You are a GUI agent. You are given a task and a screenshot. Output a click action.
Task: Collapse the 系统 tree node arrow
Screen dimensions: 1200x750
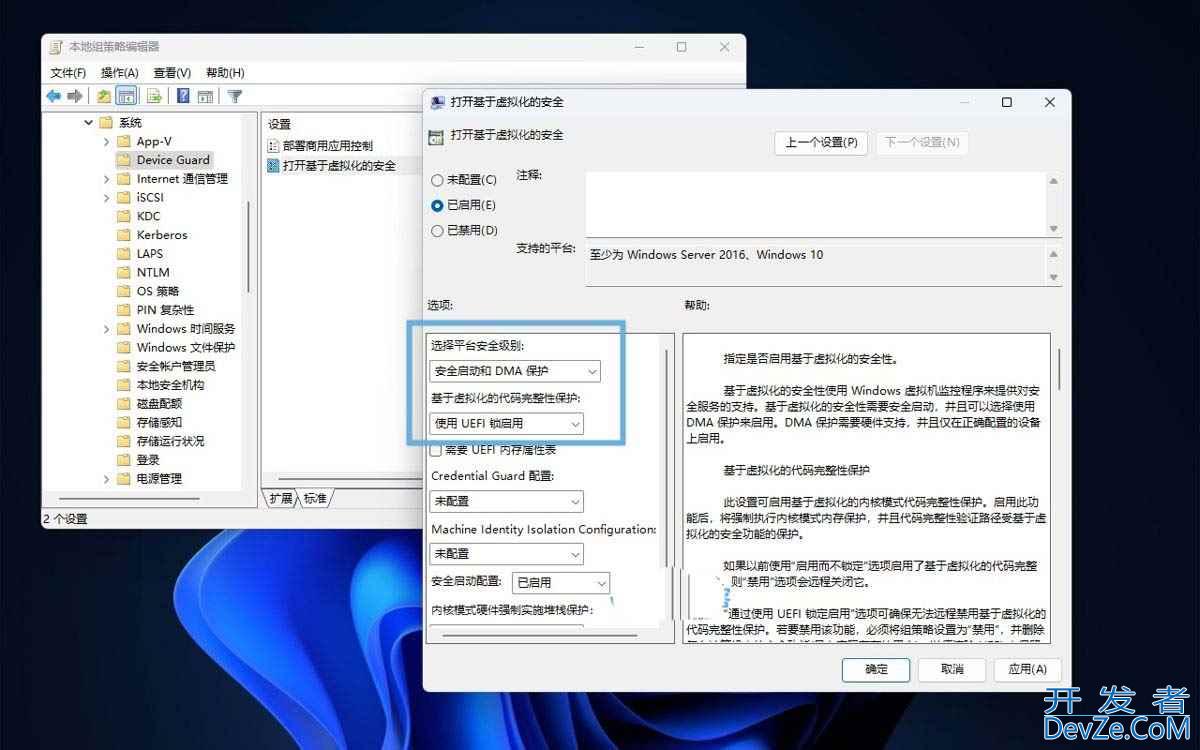point(88,122)
